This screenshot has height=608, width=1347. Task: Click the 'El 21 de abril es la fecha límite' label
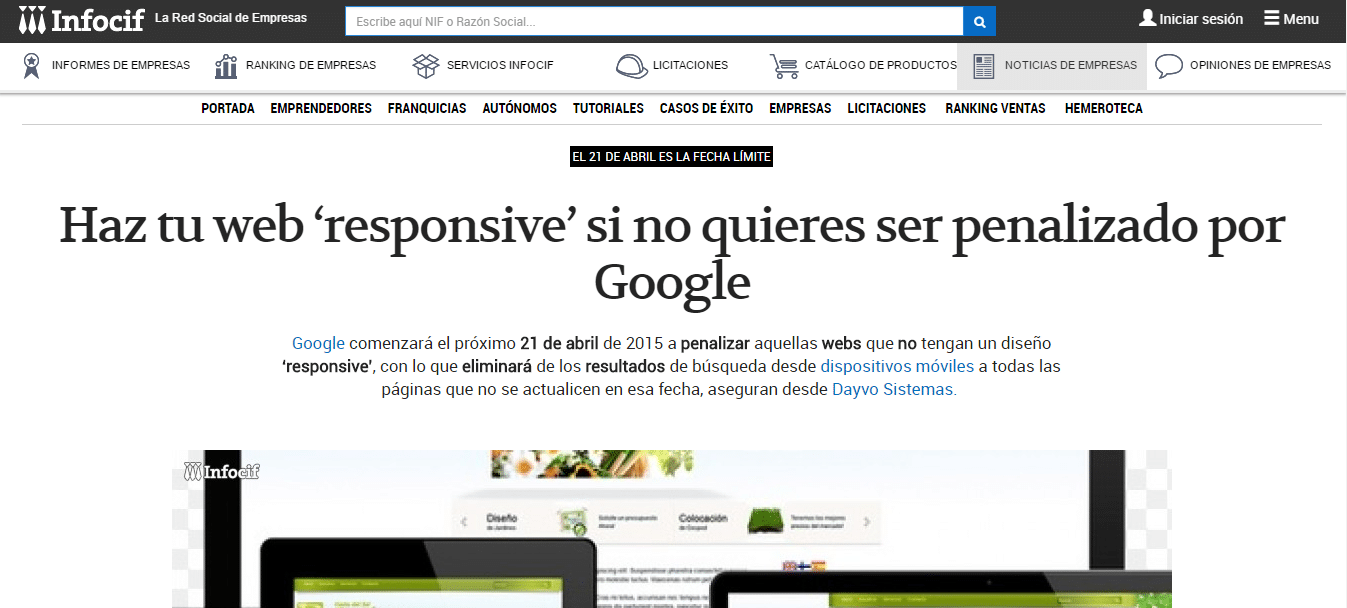(672, 157)
